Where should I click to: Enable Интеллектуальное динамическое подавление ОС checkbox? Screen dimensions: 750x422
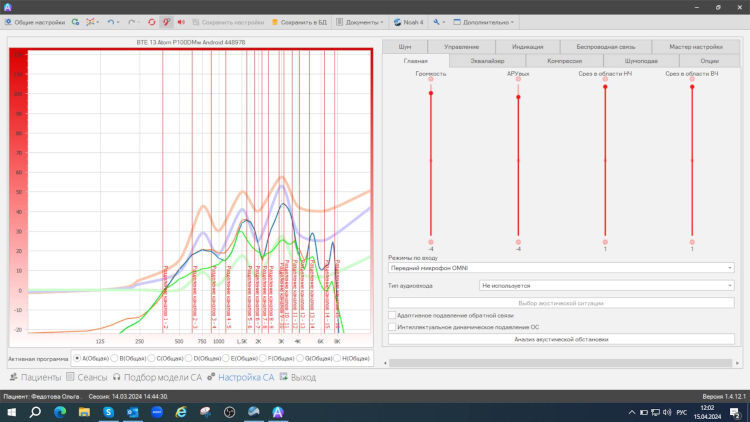click(392, 327)
